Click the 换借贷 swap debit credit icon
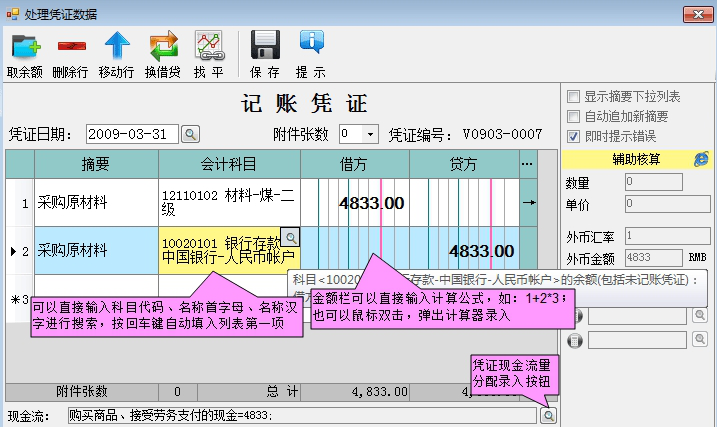 click(164, 46)
